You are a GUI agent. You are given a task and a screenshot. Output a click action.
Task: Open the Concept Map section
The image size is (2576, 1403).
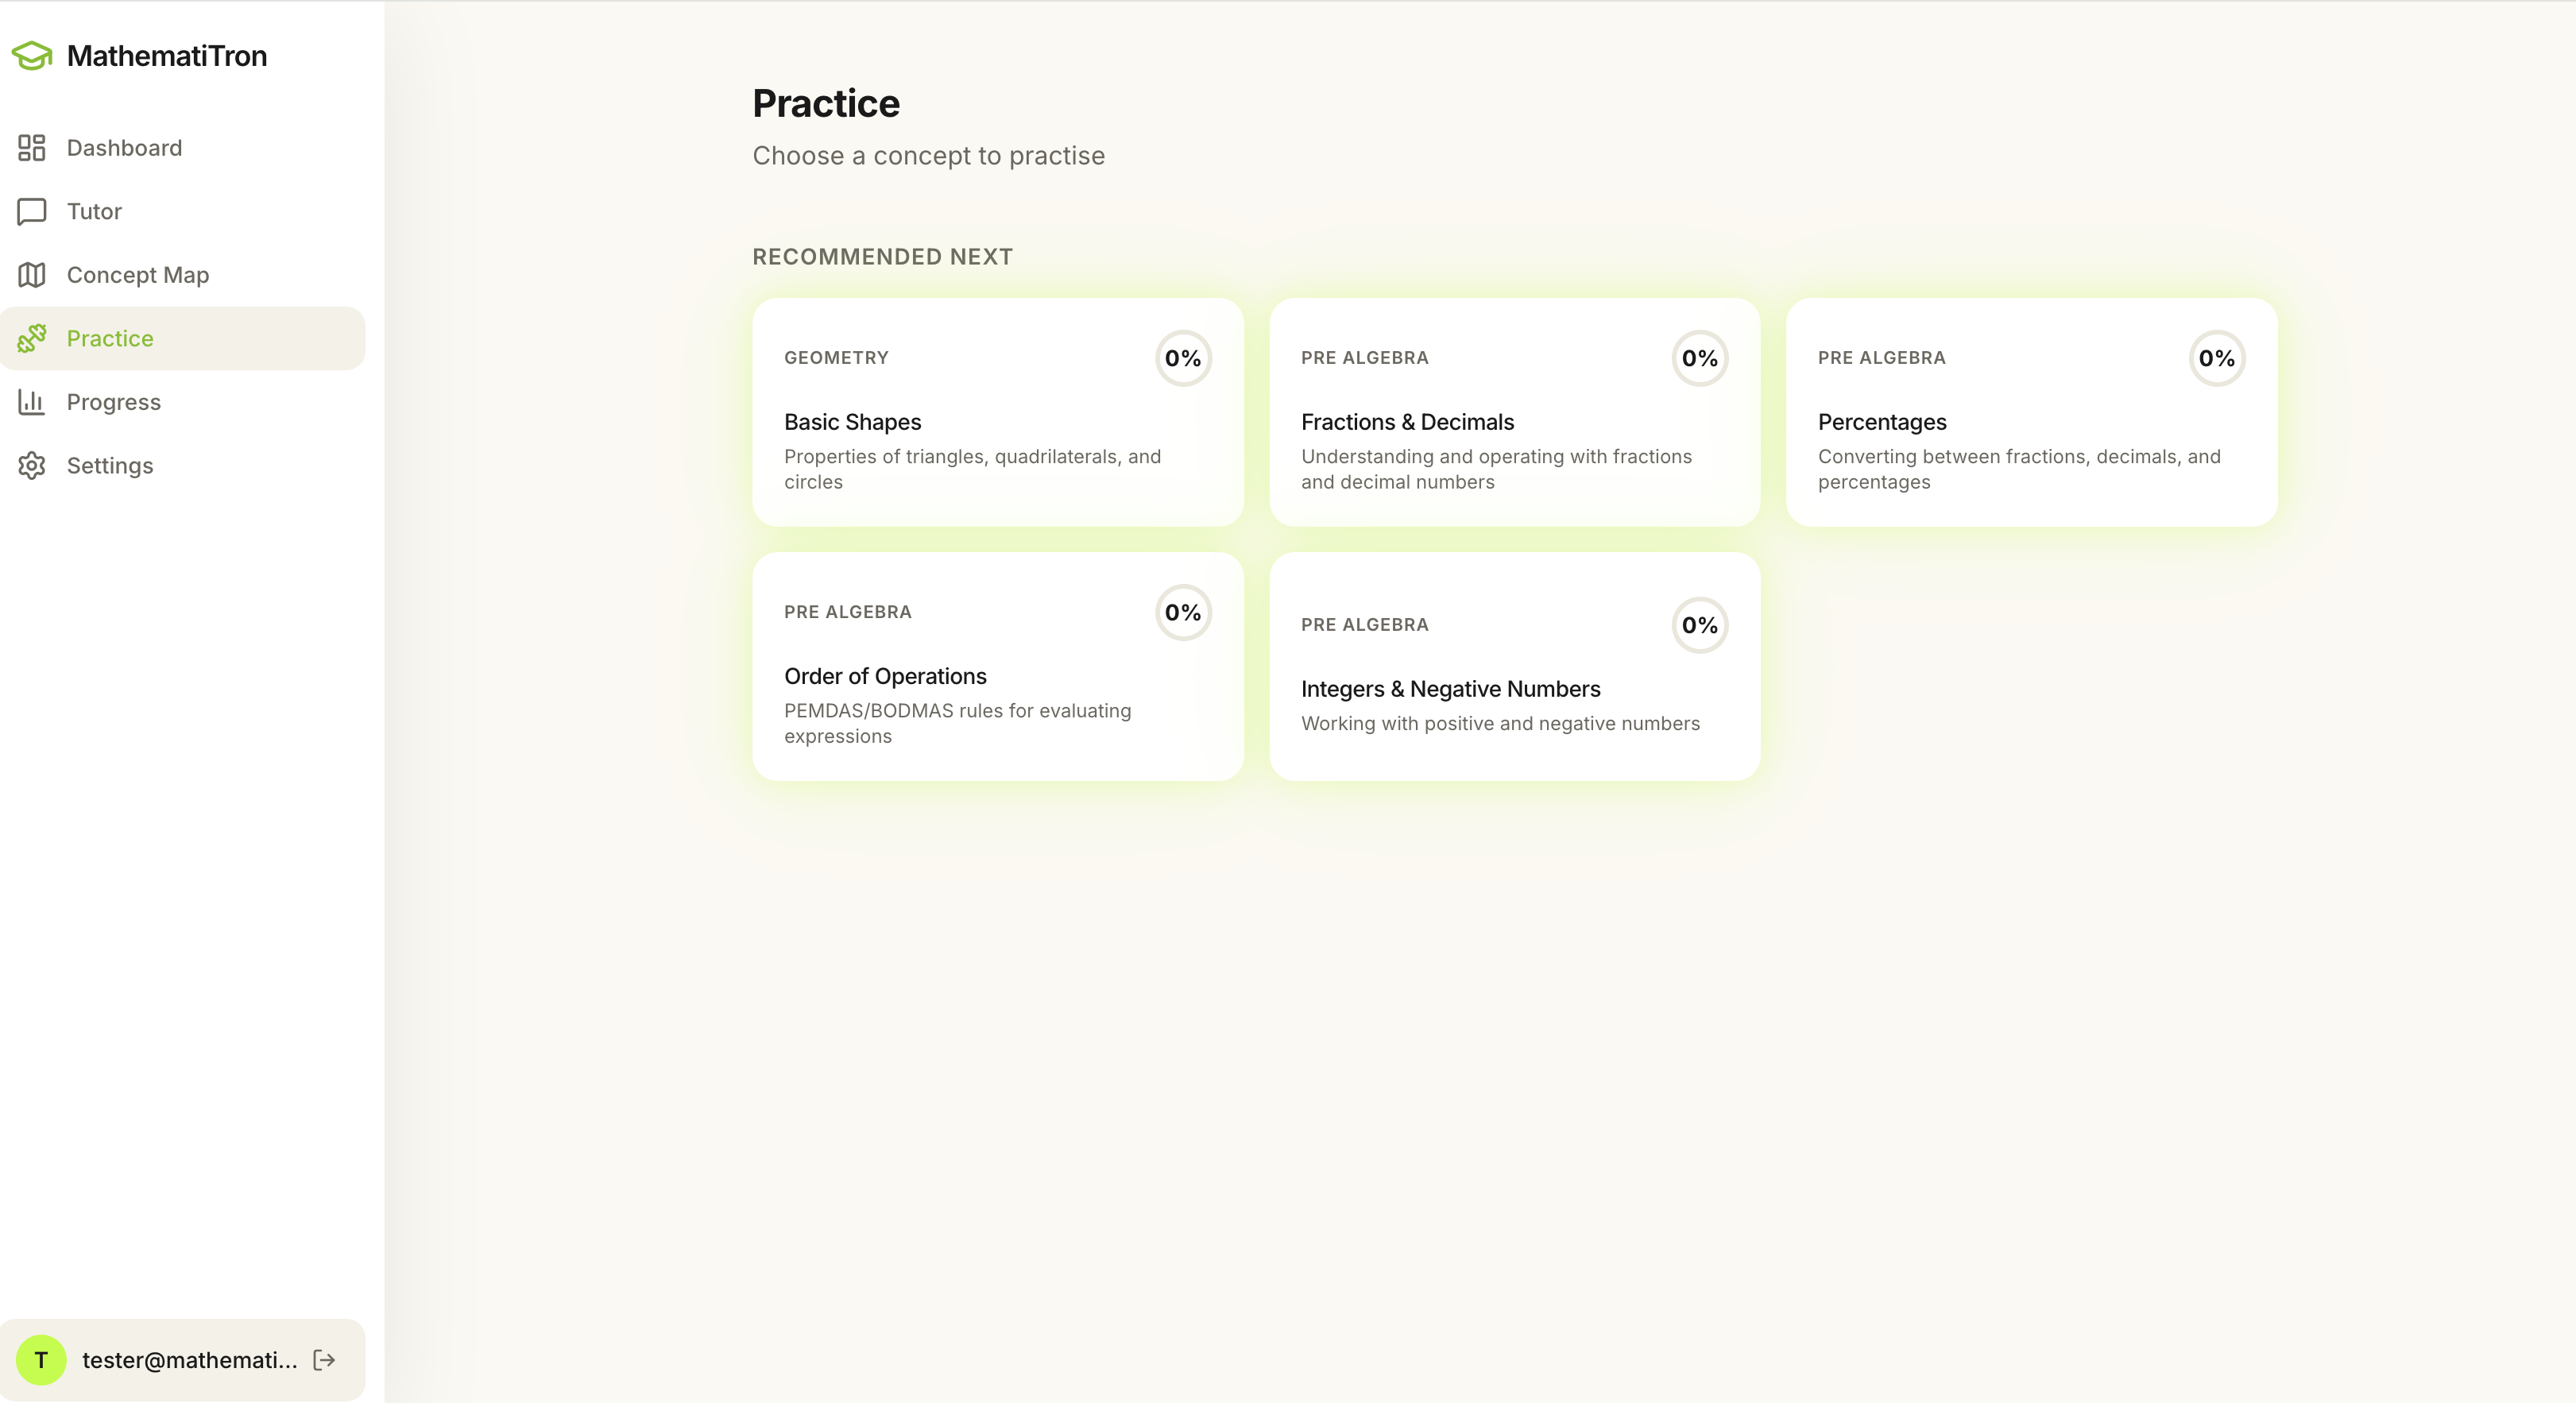pyautogui.click(x=137, y=275)
